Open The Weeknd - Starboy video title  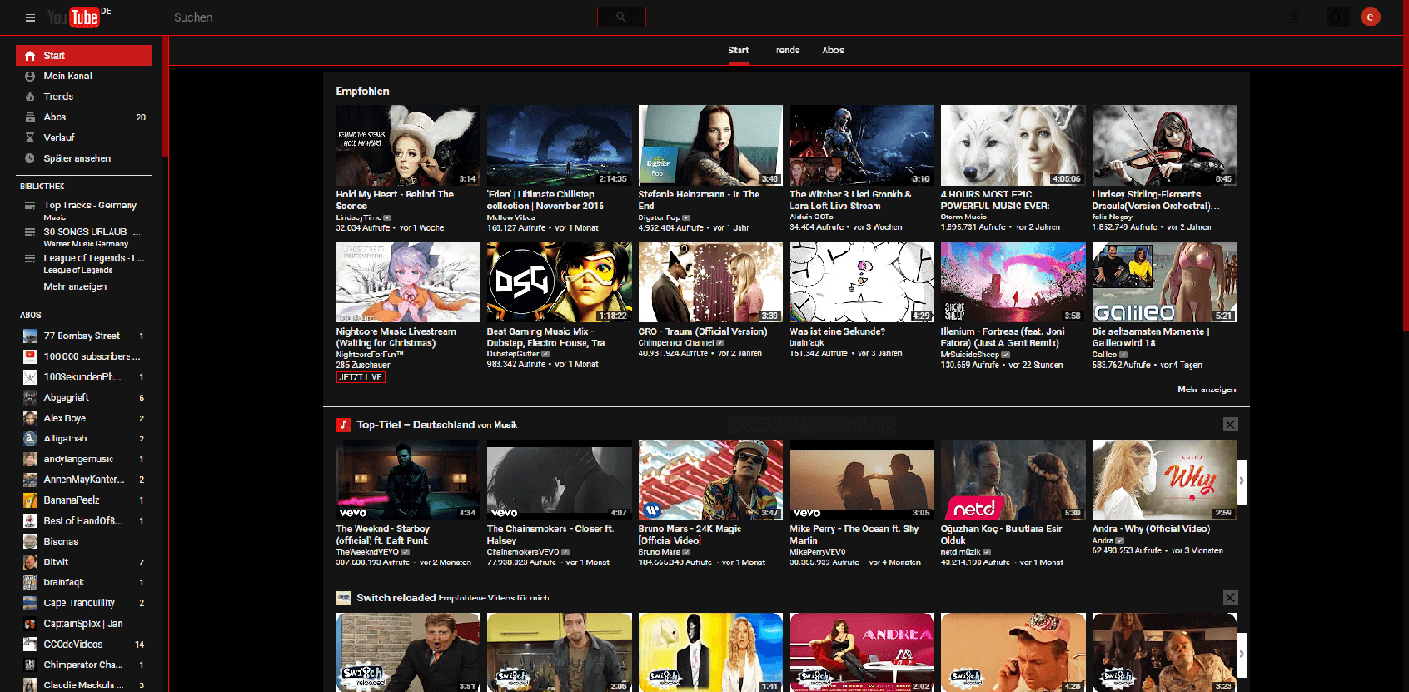(383, 534)
